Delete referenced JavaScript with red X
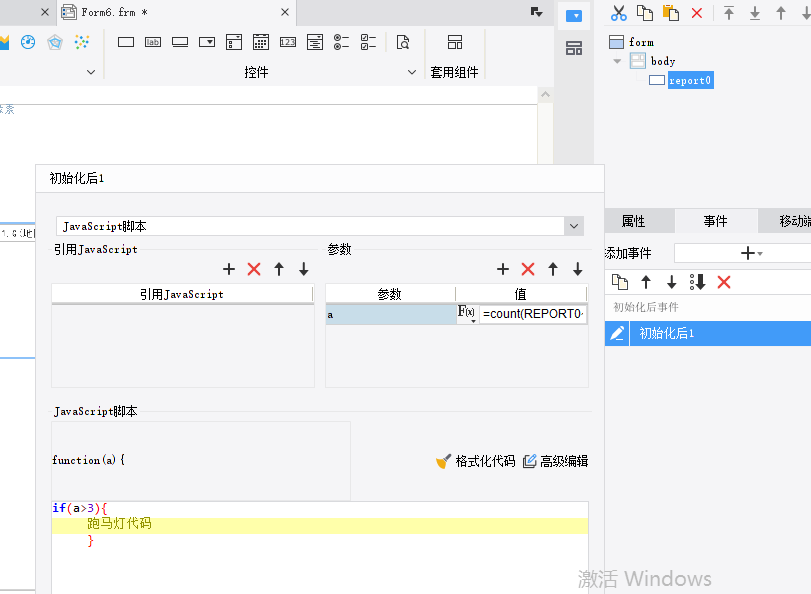The height and width of the screenshot is (594, 811). pyautogui.click(x=254, y=269)
